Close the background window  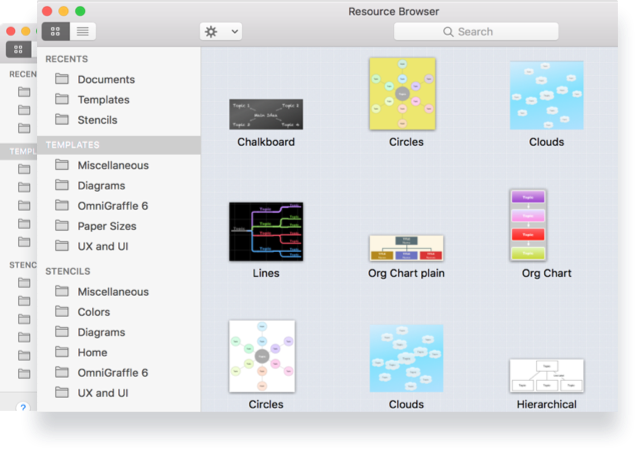(11, 31)
